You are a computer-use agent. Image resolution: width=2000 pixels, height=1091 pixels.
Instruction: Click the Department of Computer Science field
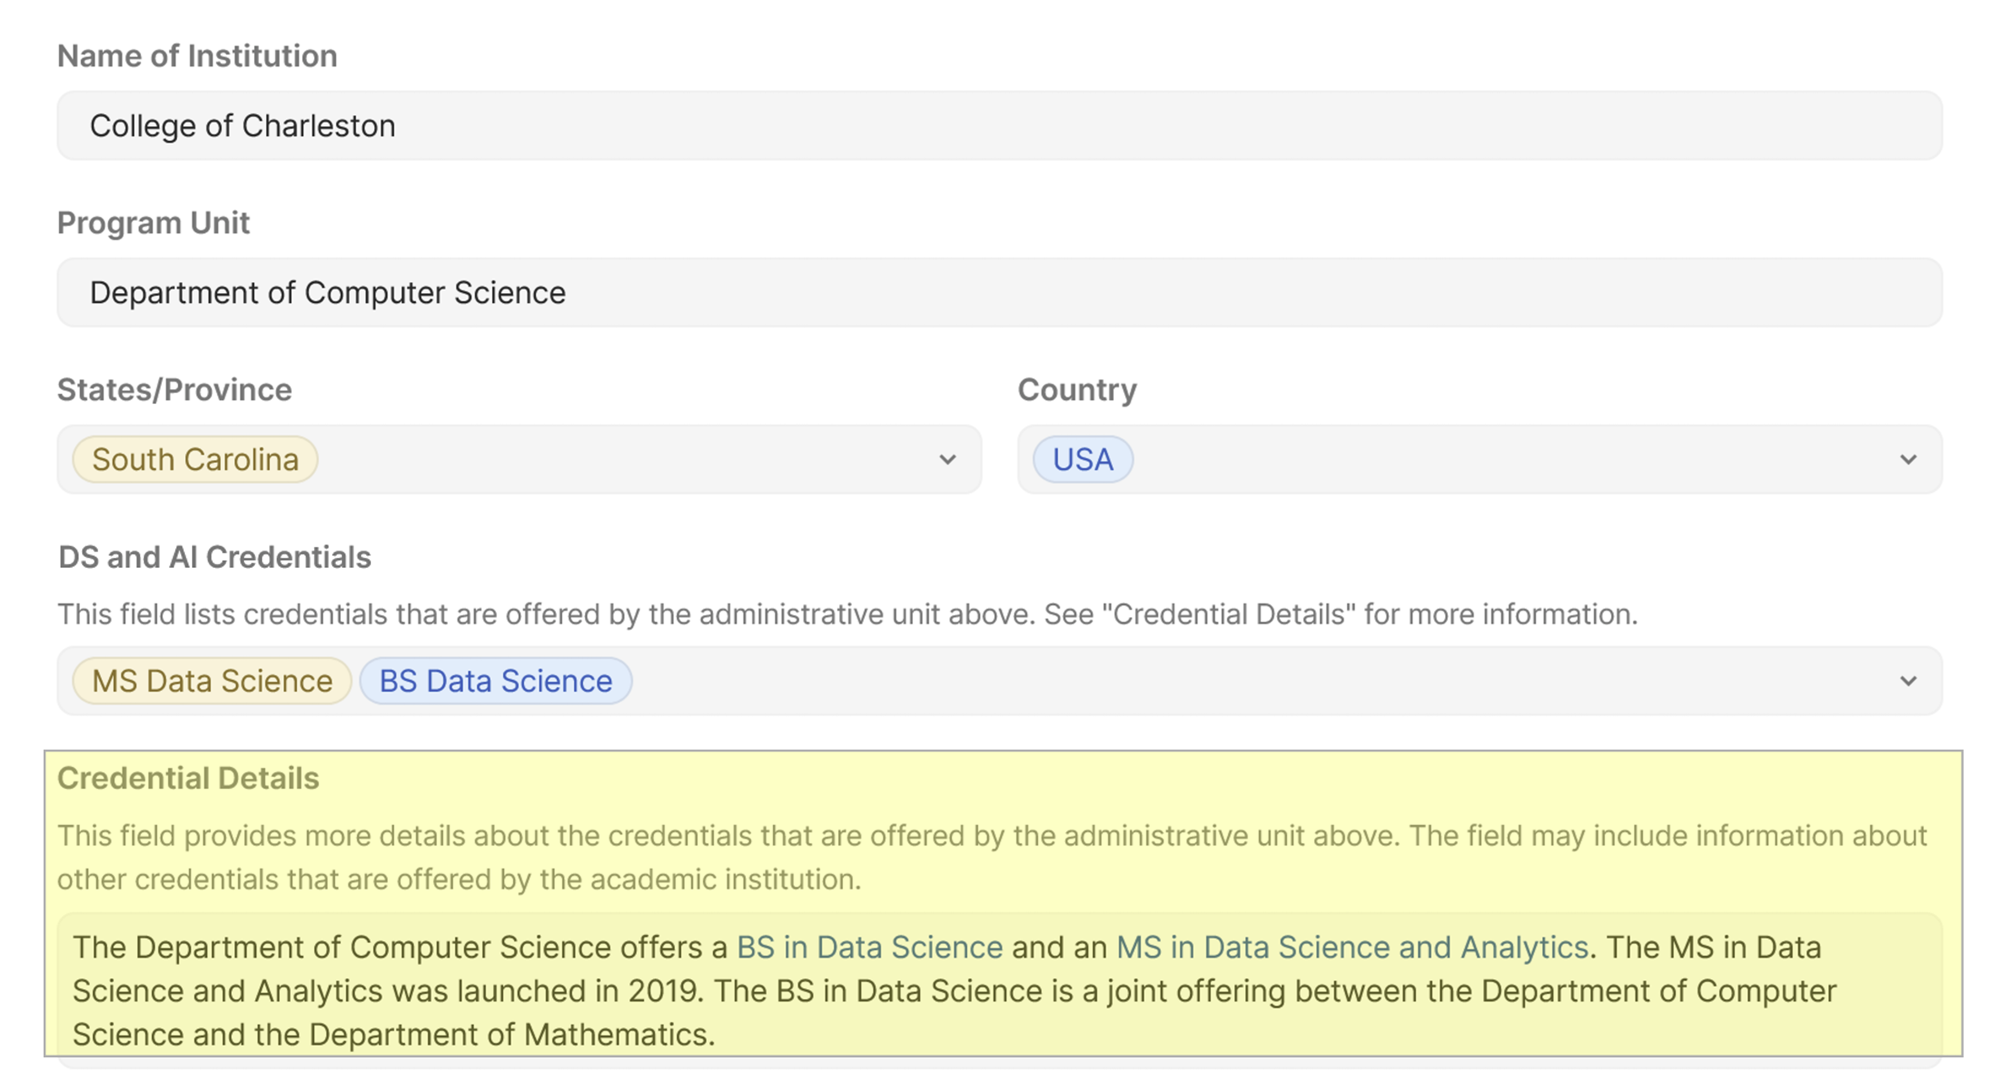click(998, 293)
